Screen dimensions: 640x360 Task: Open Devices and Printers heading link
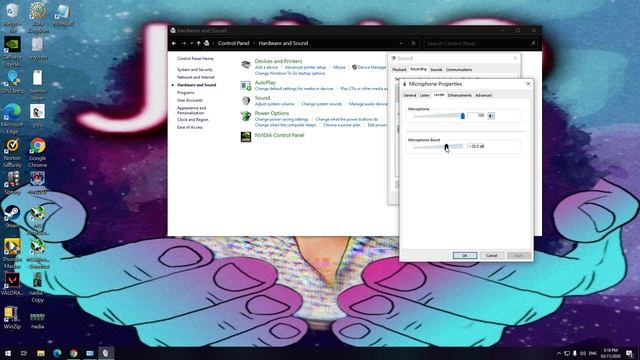(278, 61)
